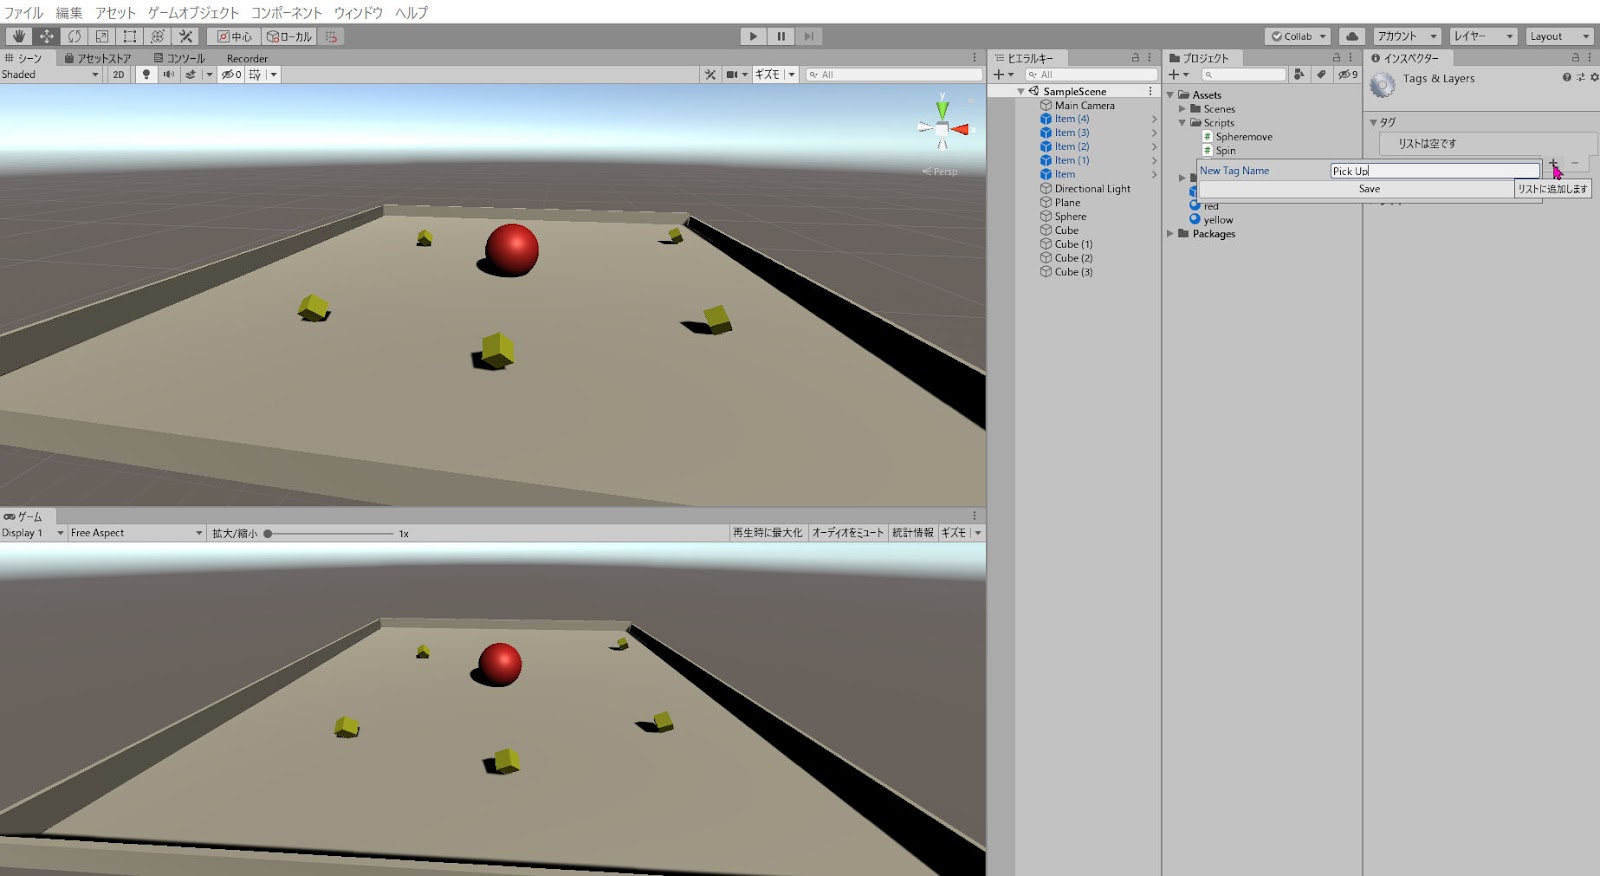Open the アセット menu
The image size is (1600, 876).
click(x=115, y=13)
